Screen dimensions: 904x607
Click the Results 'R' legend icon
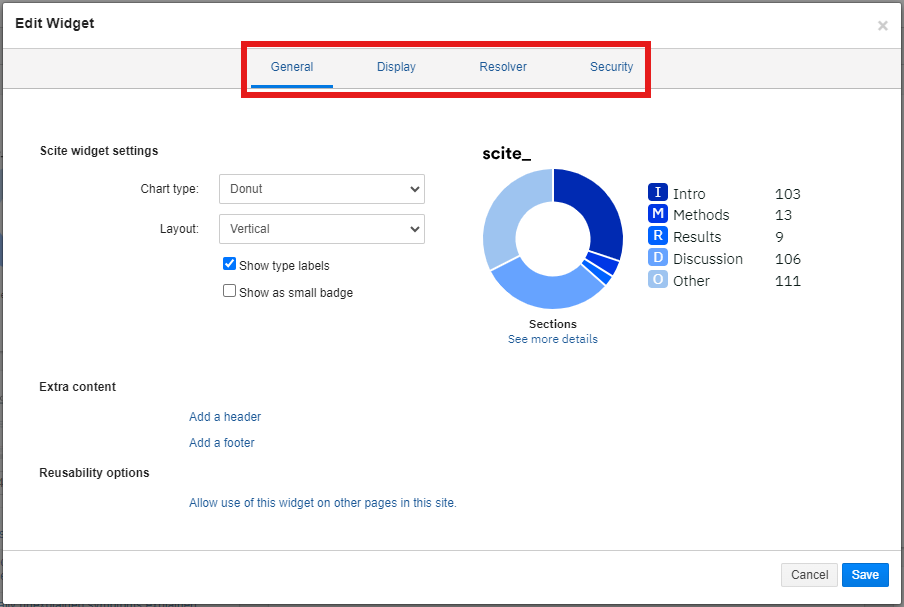pyautogui.click(x=657, y=237)
